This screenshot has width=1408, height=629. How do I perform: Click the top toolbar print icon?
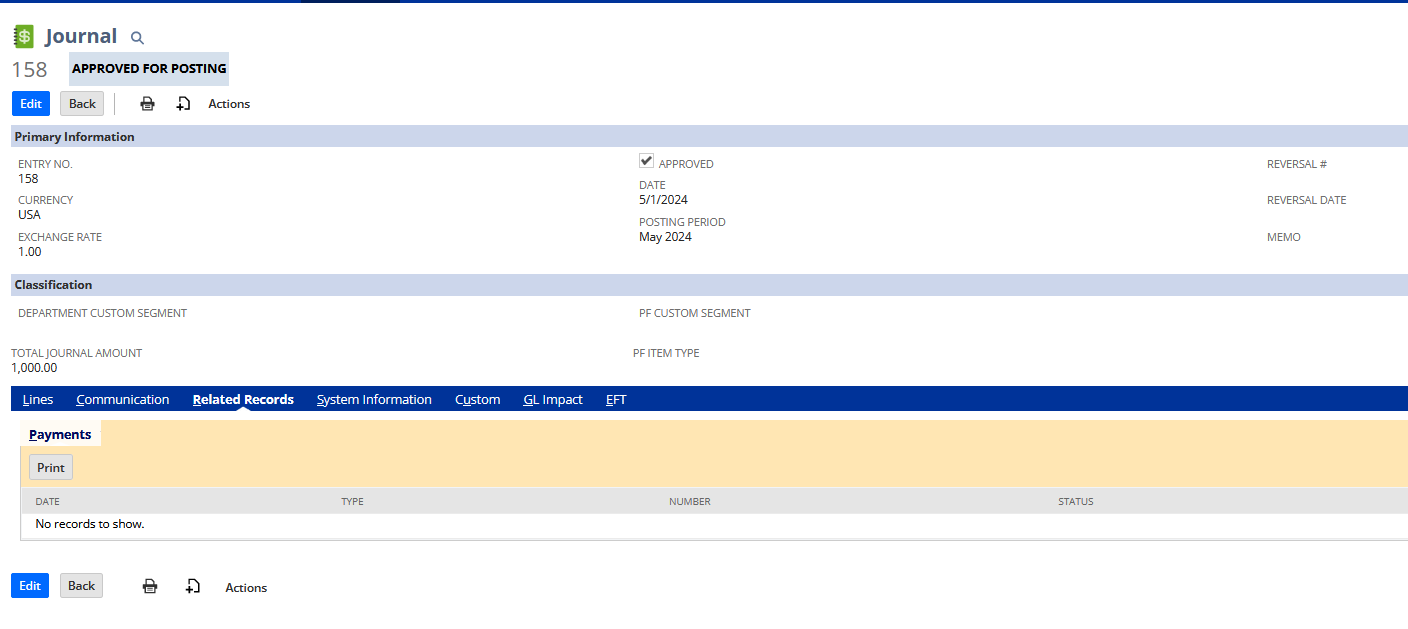pos(148,104)
